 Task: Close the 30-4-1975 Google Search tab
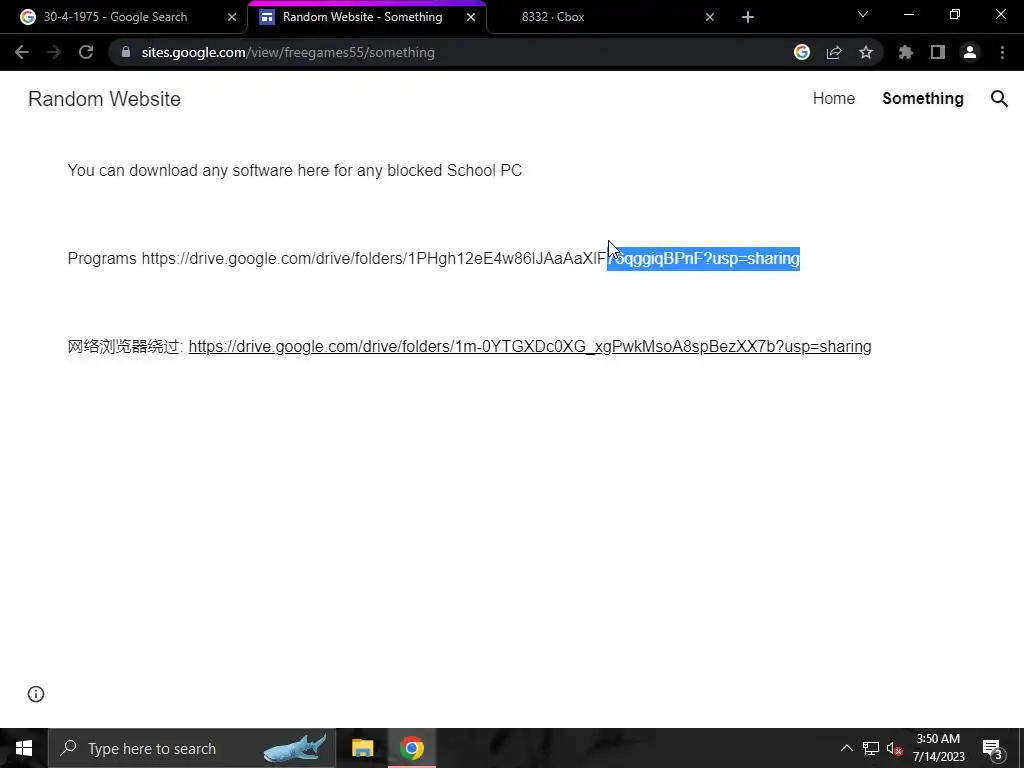[x=232, y=17]
